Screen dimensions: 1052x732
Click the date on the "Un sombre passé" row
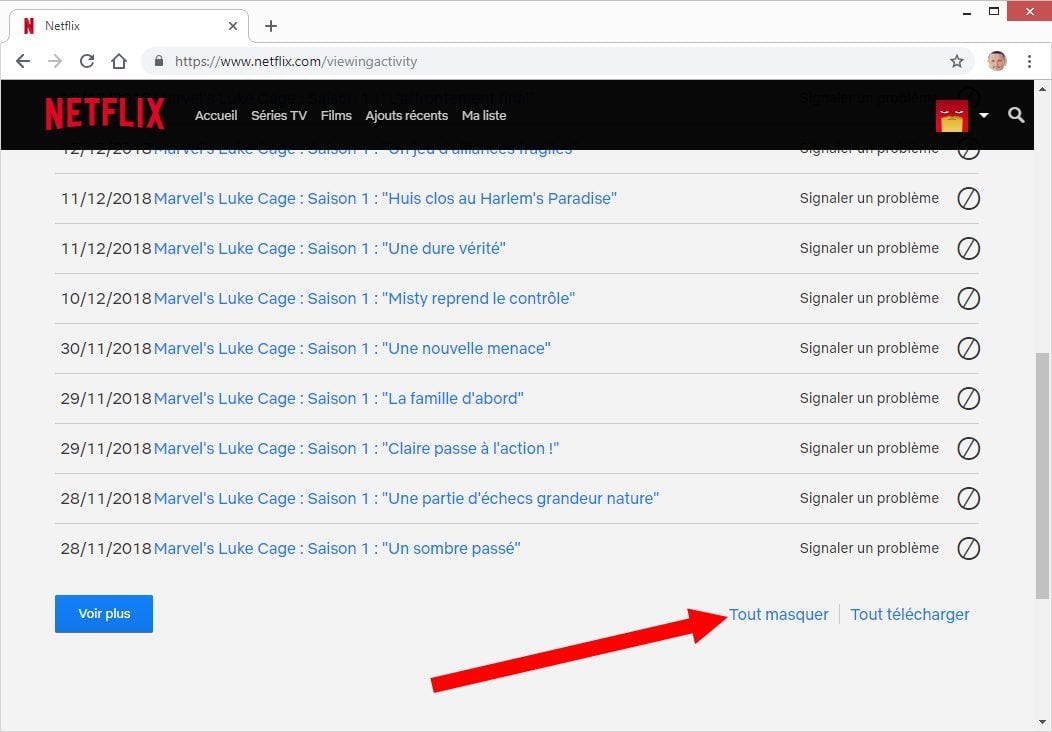[x=106, y=548]
